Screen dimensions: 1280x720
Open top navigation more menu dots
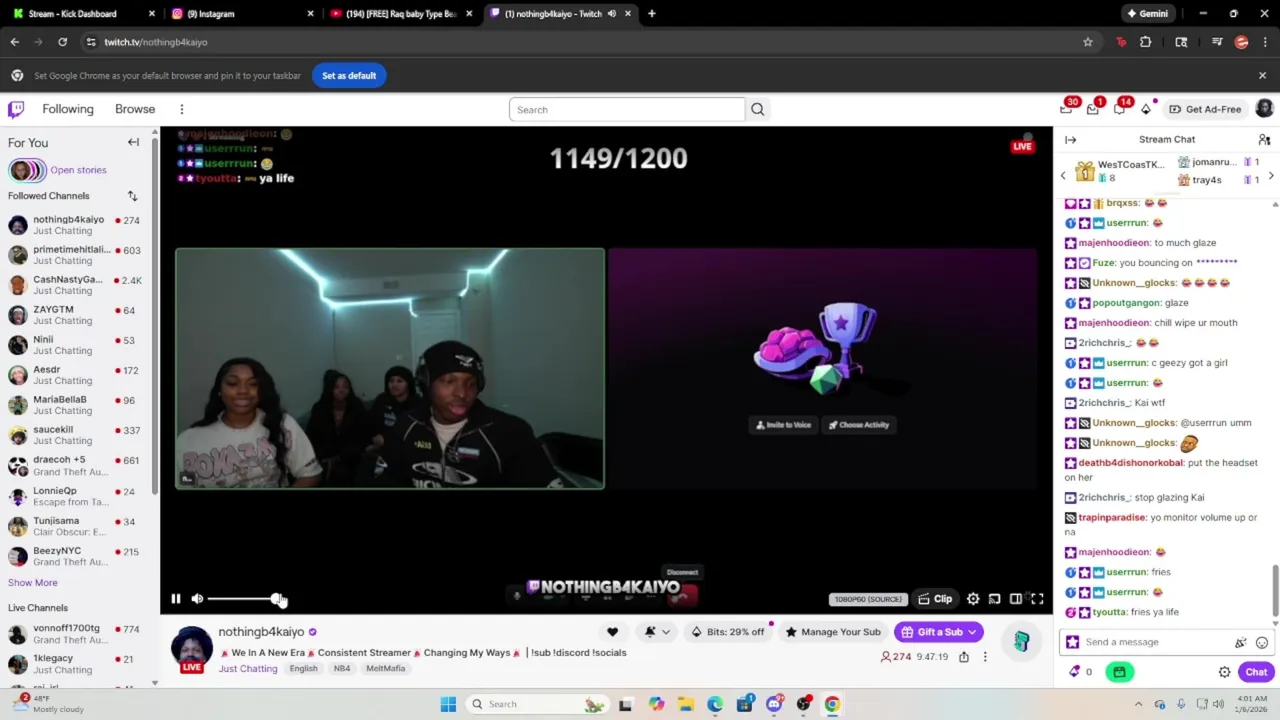coord(181,109)
